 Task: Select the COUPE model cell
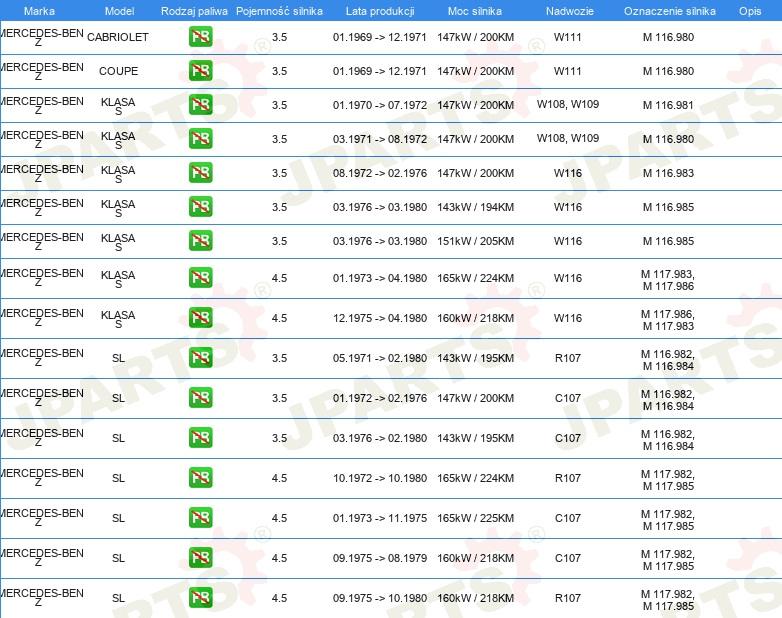(118, 71)
